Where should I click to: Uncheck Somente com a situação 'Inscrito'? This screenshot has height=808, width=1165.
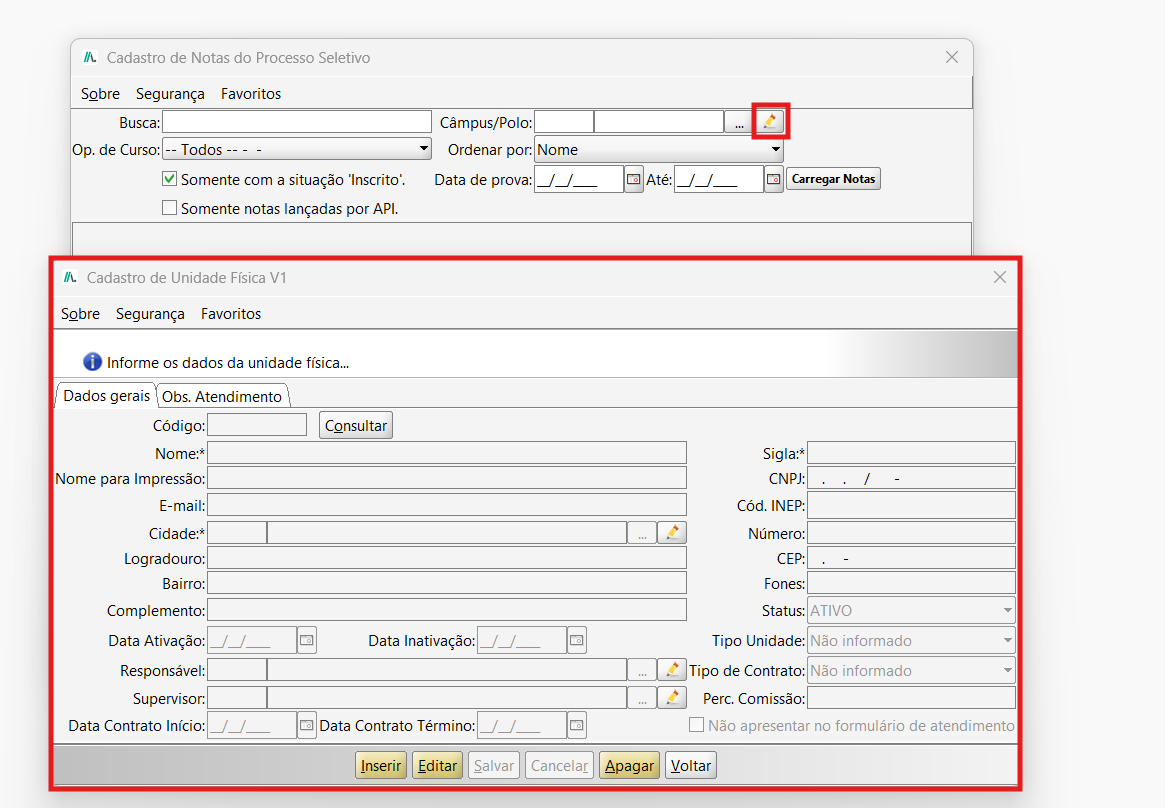pyautogui.click(x=169, y=178)
